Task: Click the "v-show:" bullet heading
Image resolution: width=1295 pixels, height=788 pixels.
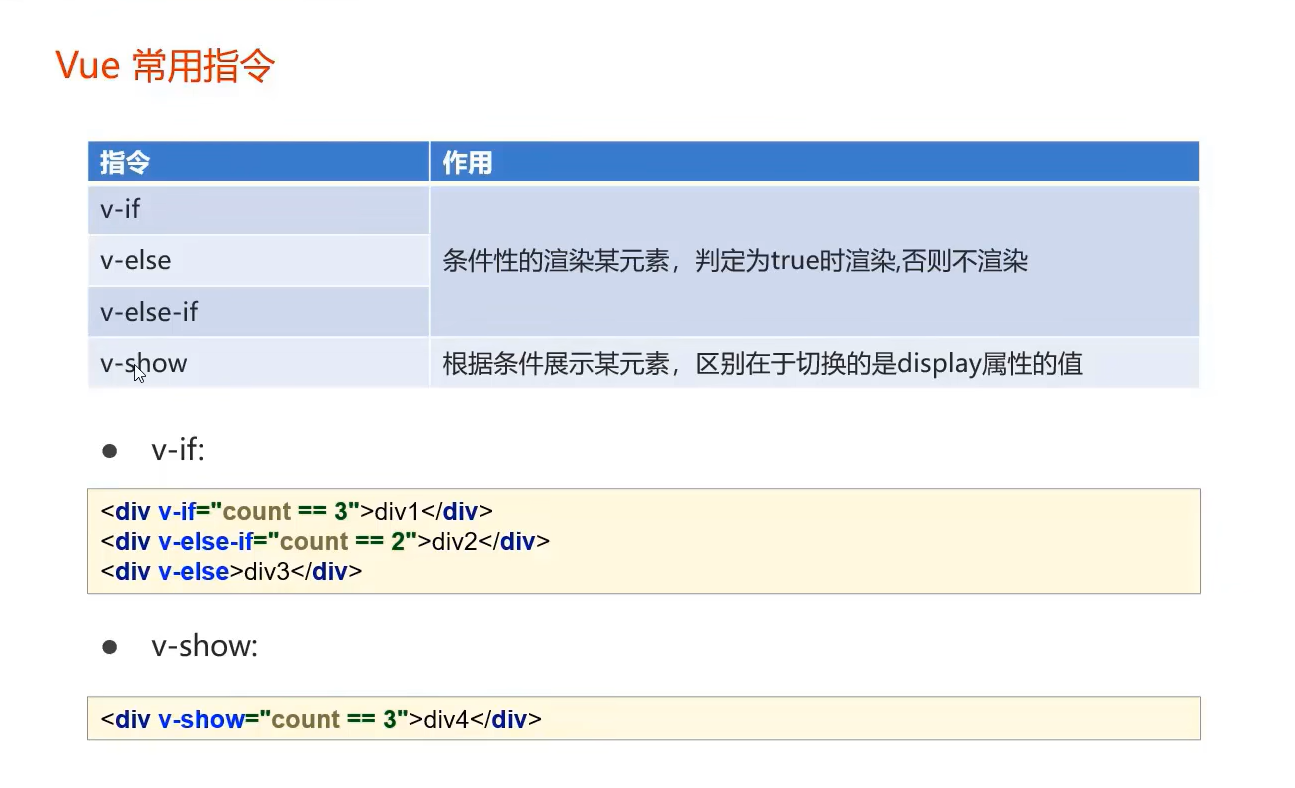Action: tap(205, 646)
